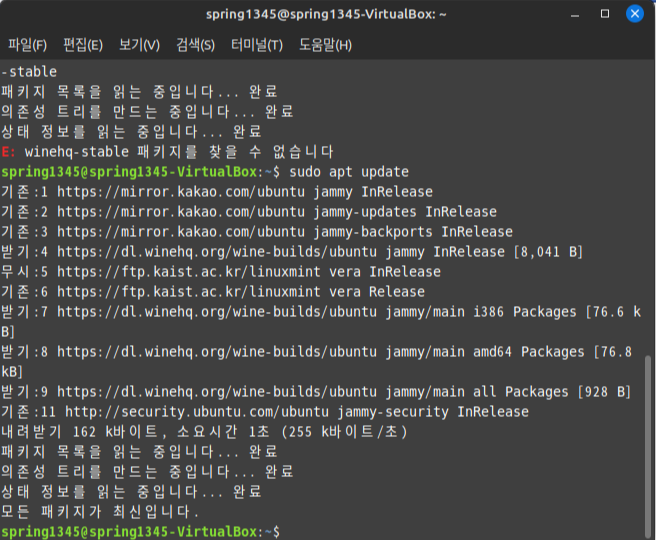656x540 pixels.
Task: Open the 도움말(H) menu
Action: [325, 45]
